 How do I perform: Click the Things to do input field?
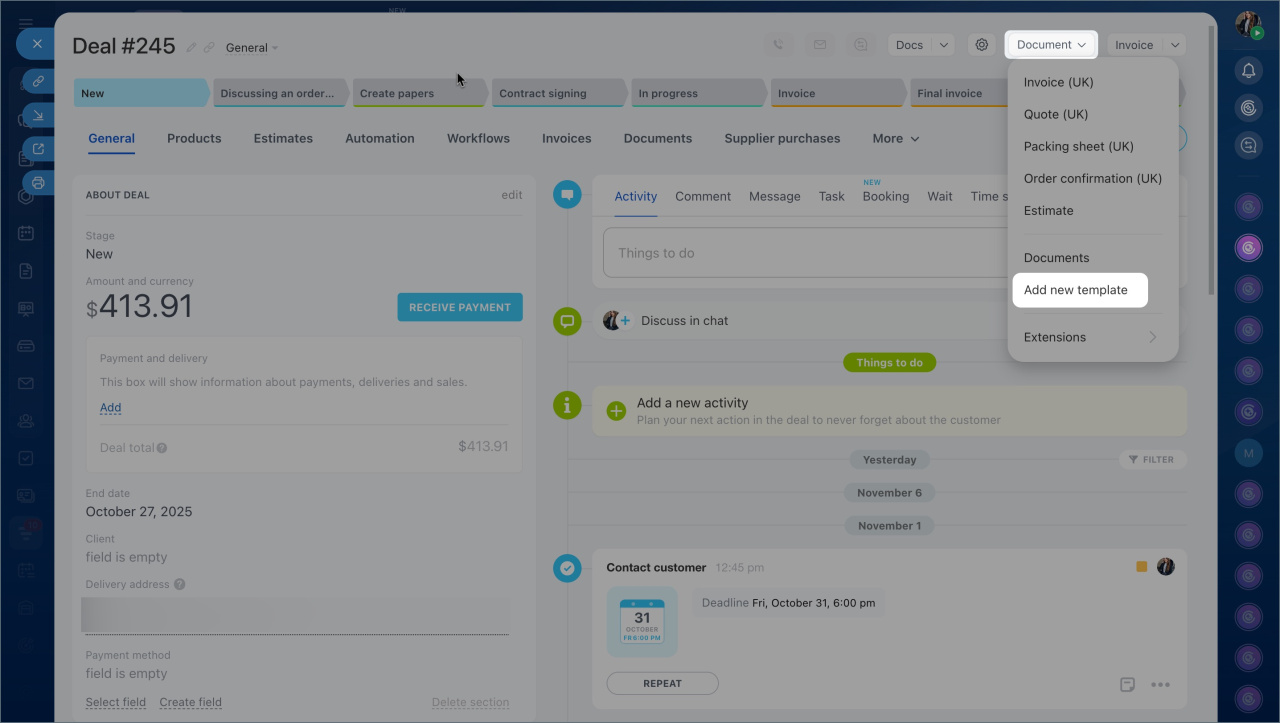point(800,254)
